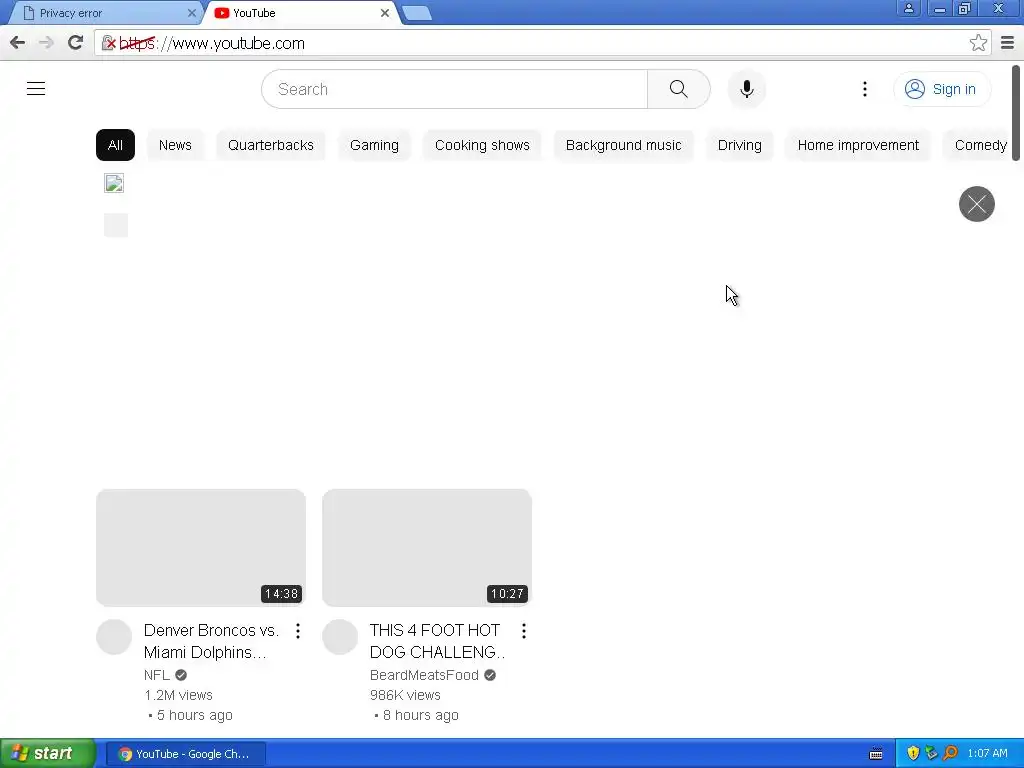Click the Sign in button
Screen dimensions: 1024x768
941,89
